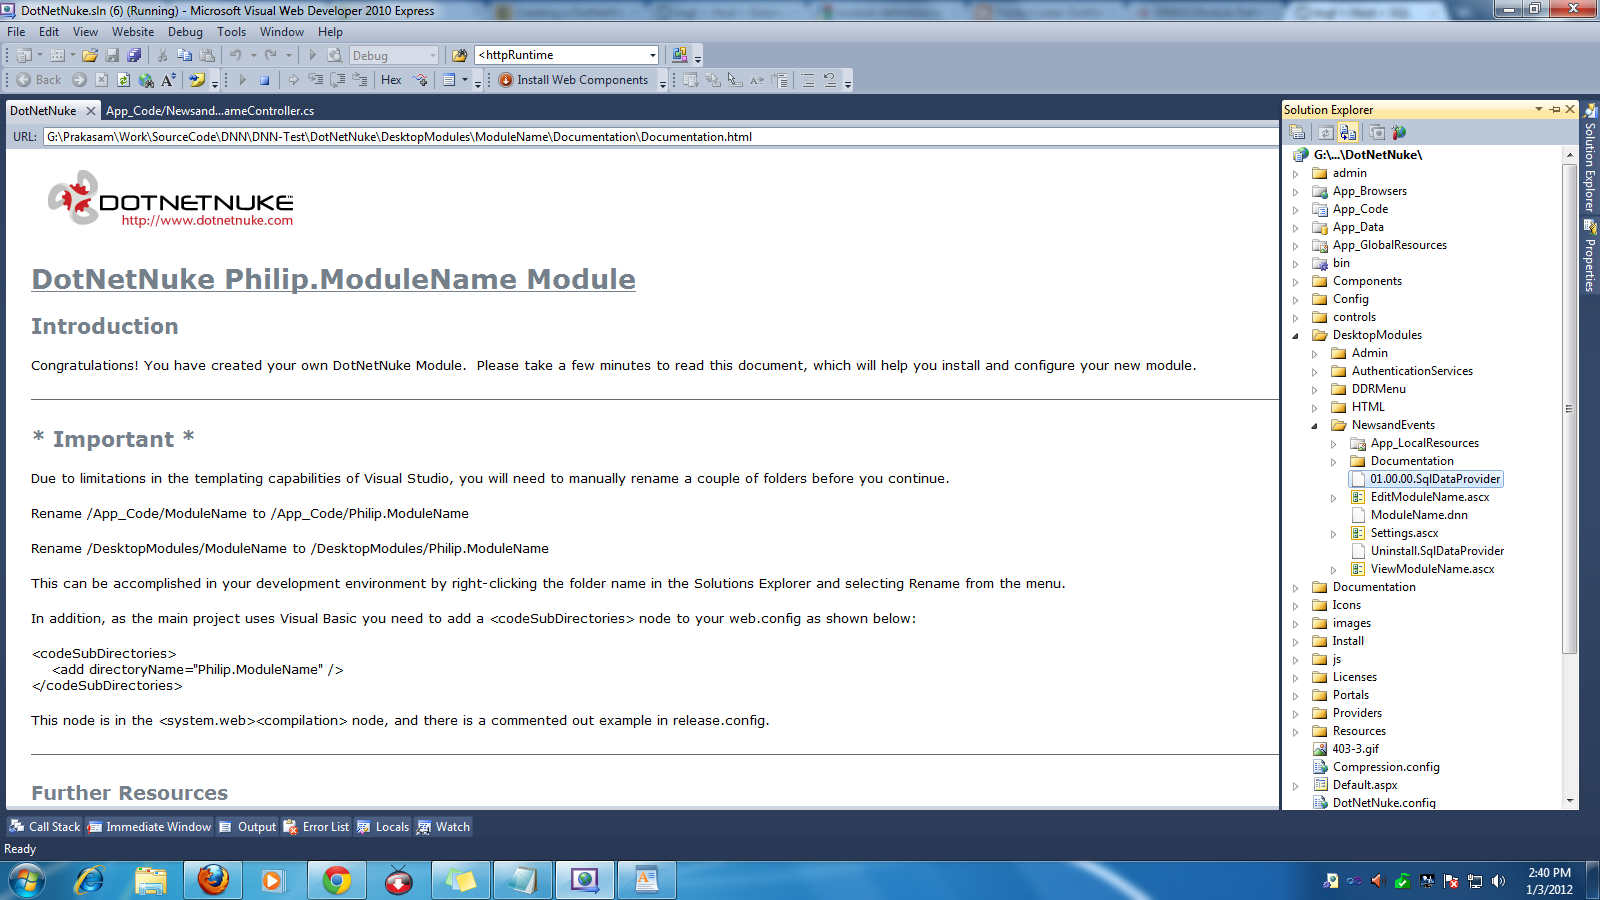
Task: Click the vertical scrollbar in Solution Explorer
Action: [1569, 408]
